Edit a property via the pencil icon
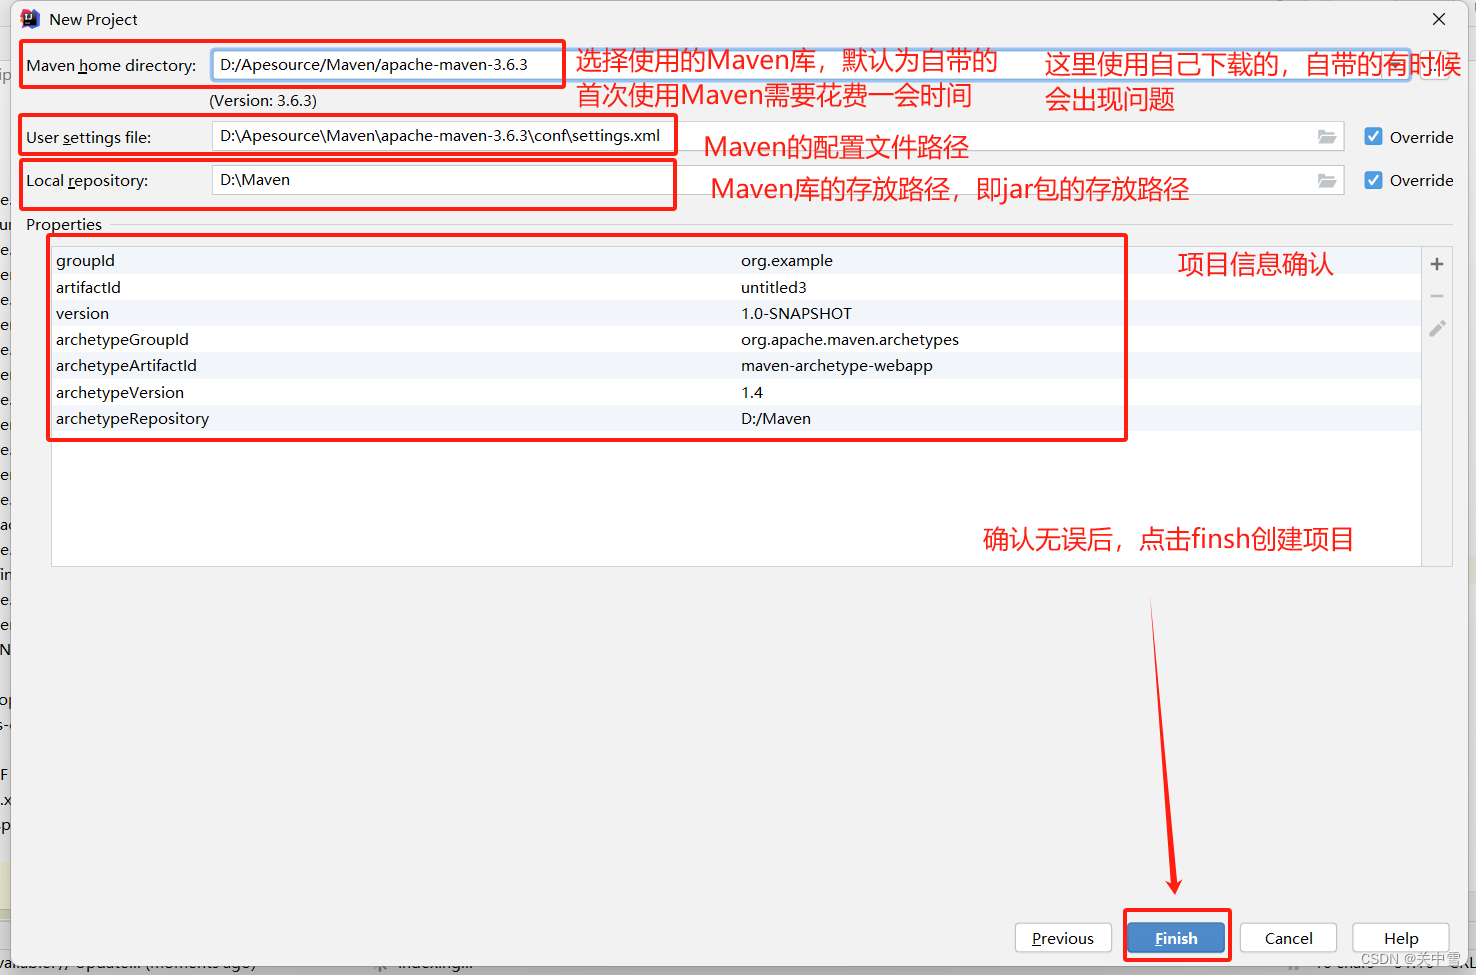Viewport: 1476px width, 975px height. (1436, 328)
